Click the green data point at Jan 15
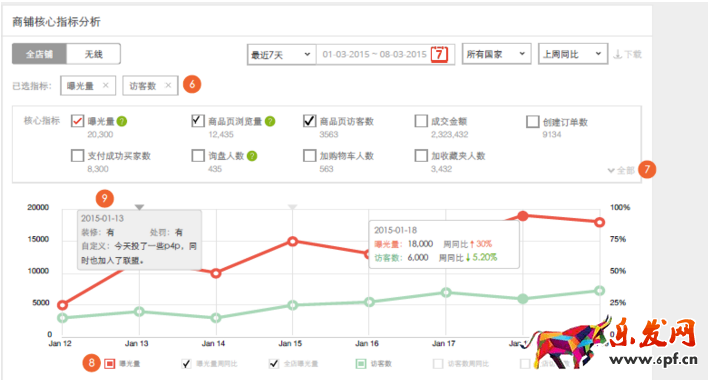 tap(293, 305)
